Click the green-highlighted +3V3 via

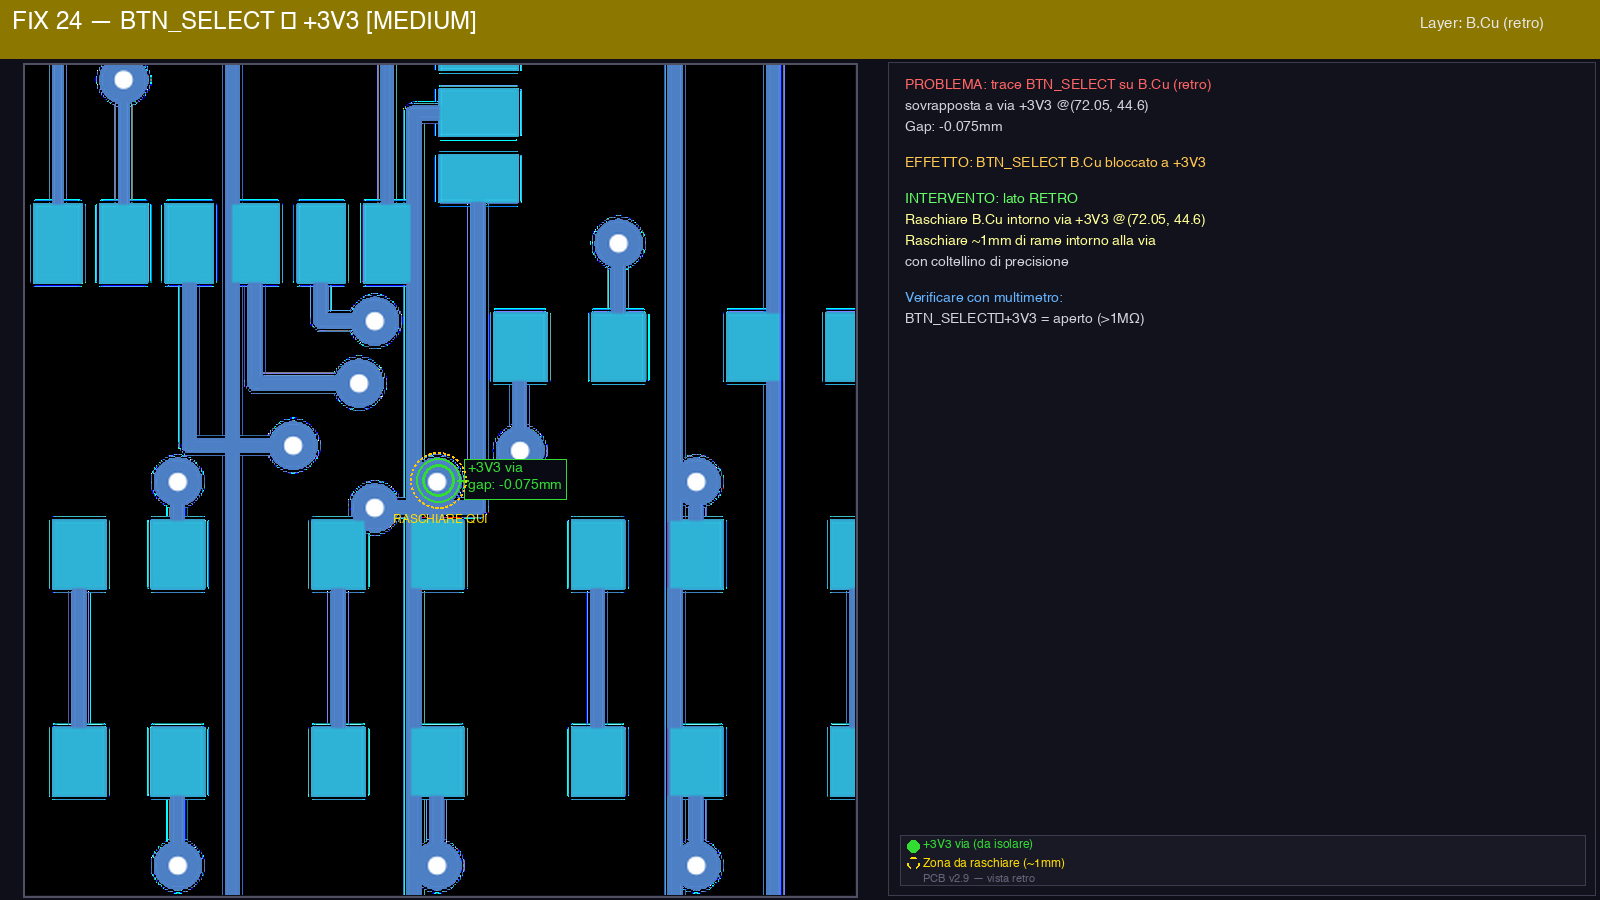tap(437, 481)
